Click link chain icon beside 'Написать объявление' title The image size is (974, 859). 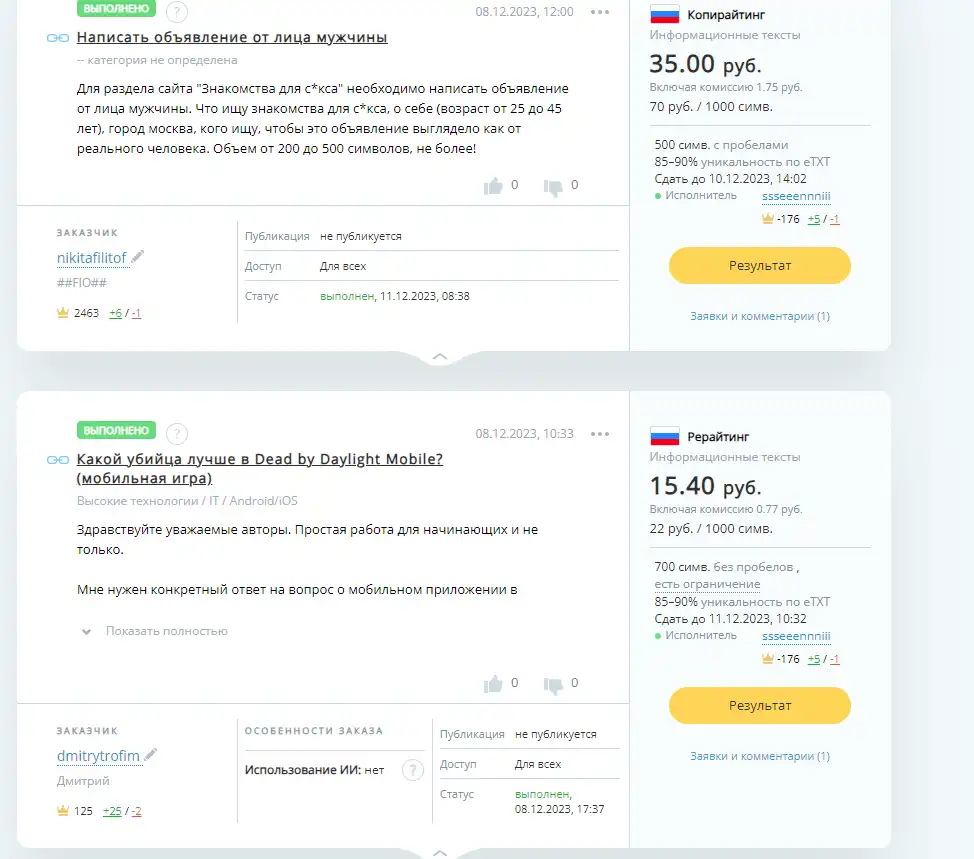coord(58,38)
